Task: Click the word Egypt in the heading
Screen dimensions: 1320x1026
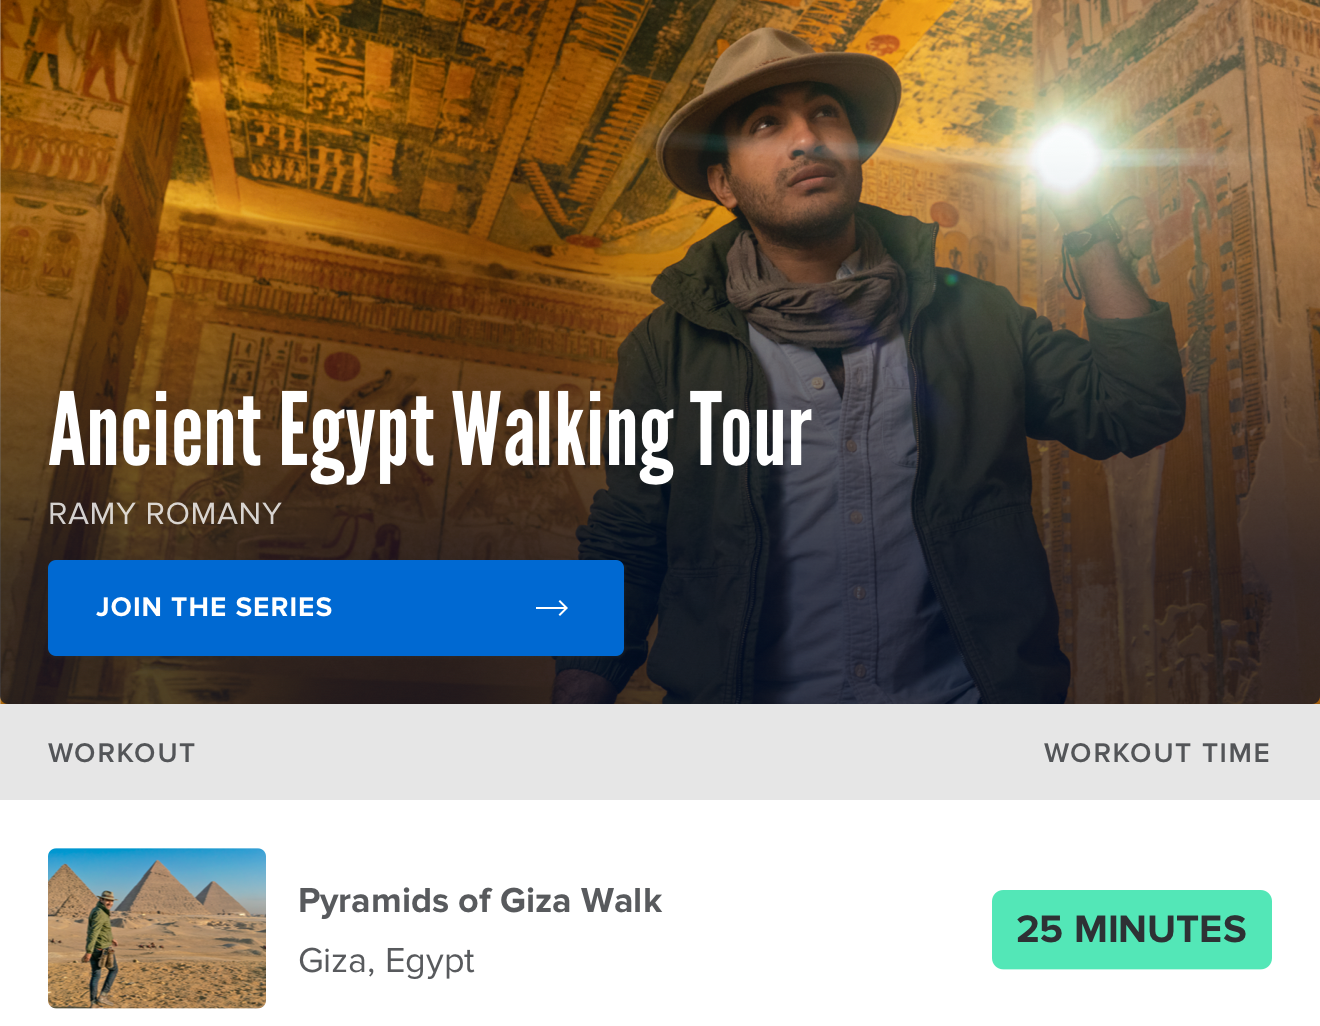Action: 356,430
